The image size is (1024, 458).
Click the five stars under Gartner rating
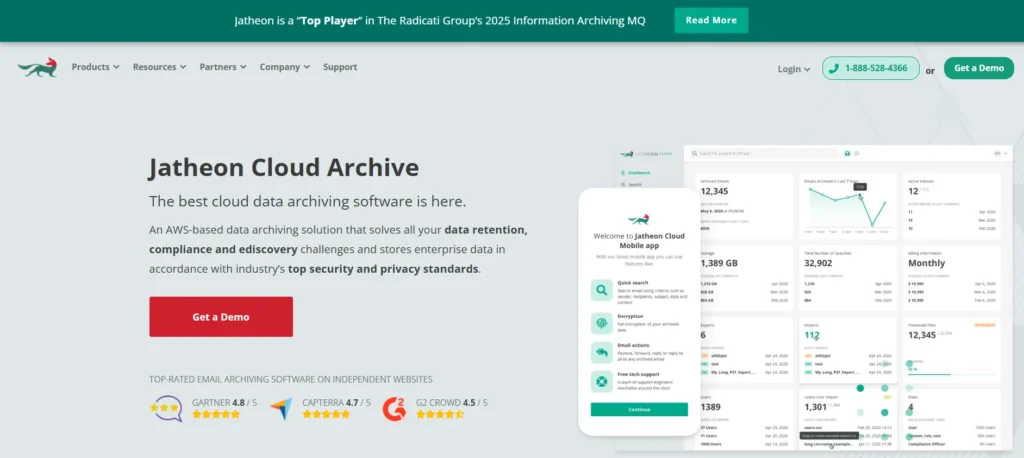tap(216, 414)
